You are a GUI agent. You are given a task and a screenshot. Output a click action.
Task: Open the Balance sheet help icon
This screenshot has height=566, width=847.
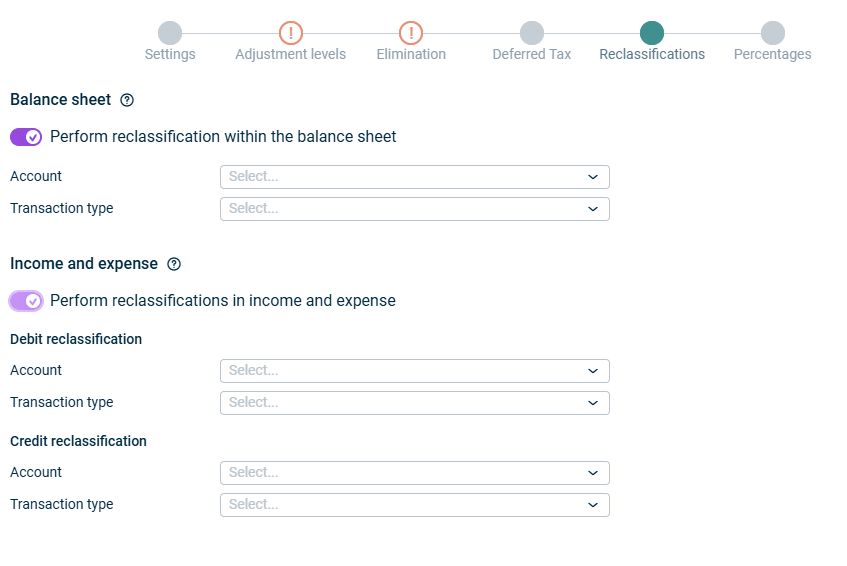point(127,100)
